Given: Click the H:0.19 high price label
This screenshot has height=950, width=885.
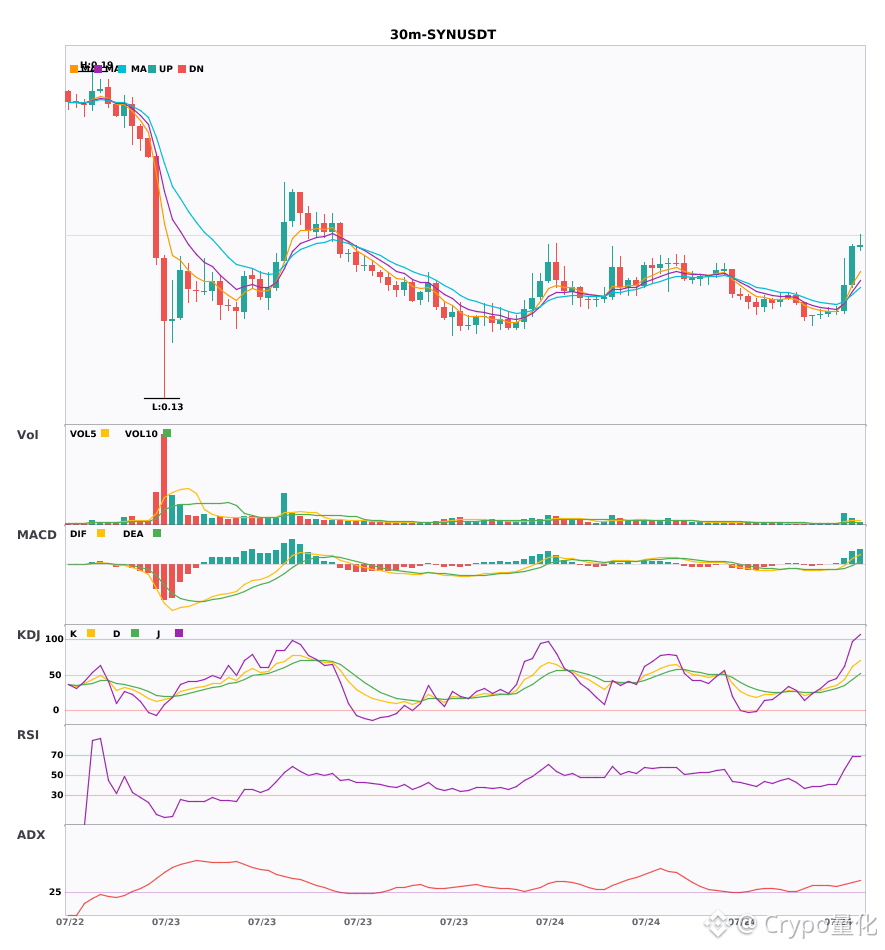Looking at the screenshot, I should 96,65.
